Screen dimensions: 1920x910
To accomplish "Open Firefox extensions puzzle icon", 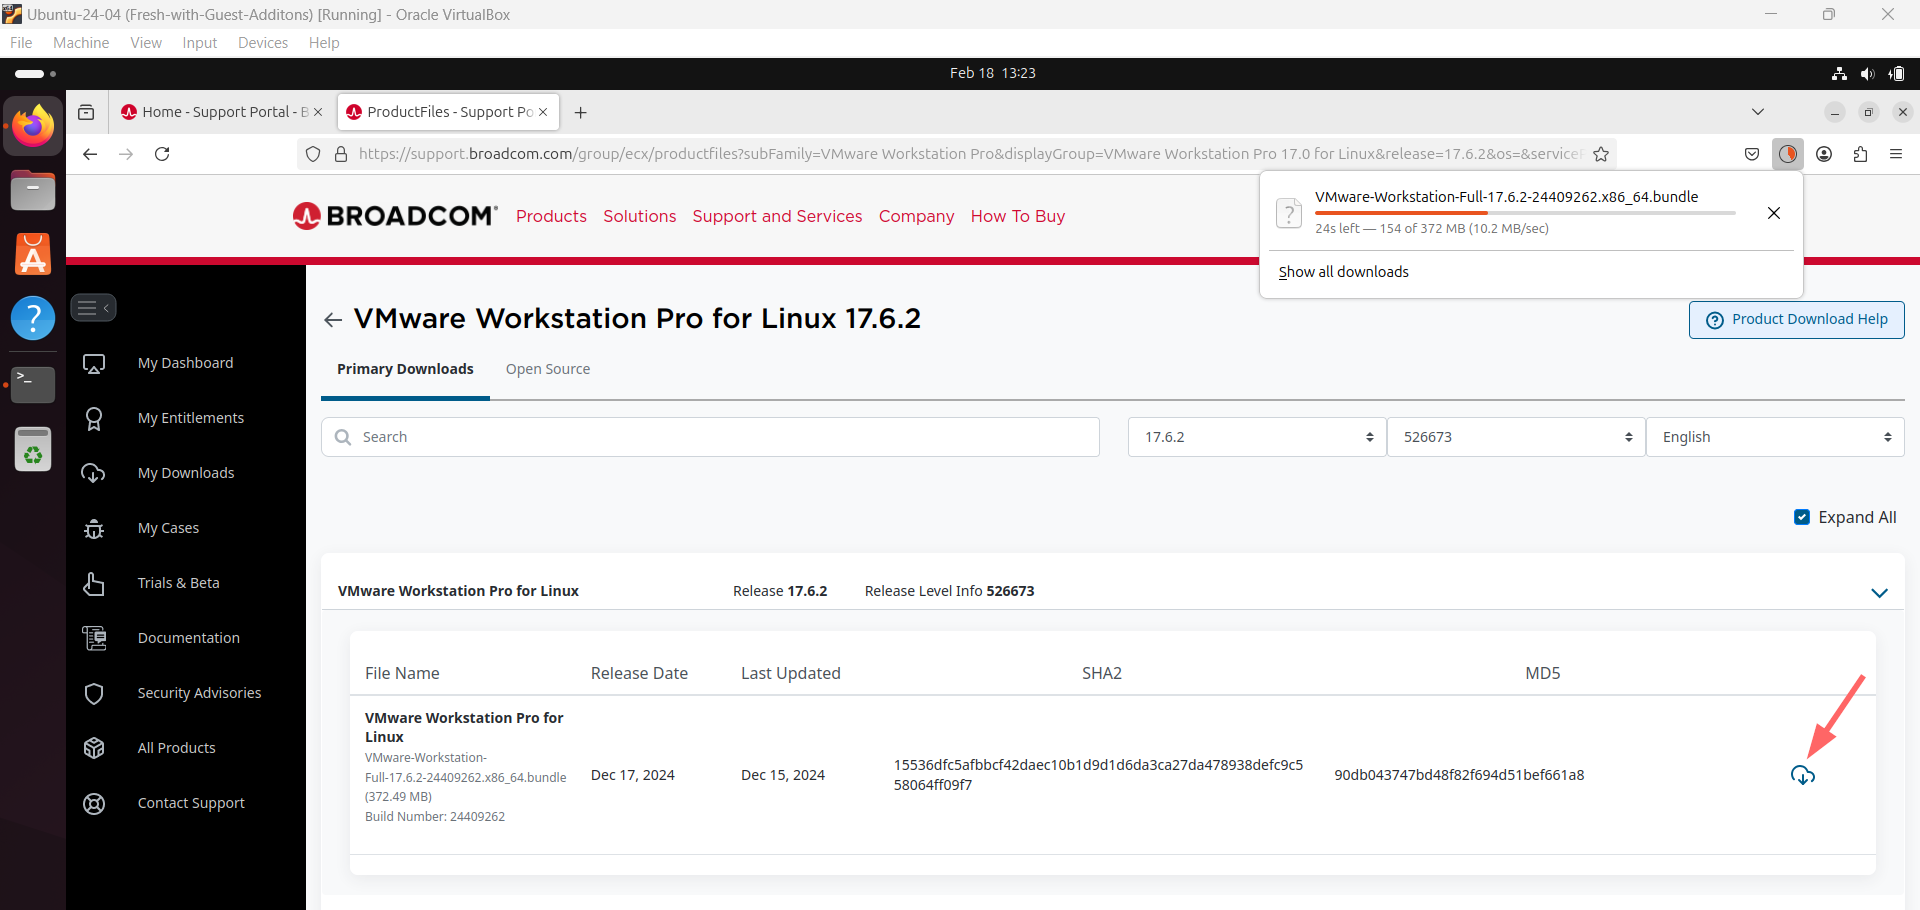I will point(1860,154).
